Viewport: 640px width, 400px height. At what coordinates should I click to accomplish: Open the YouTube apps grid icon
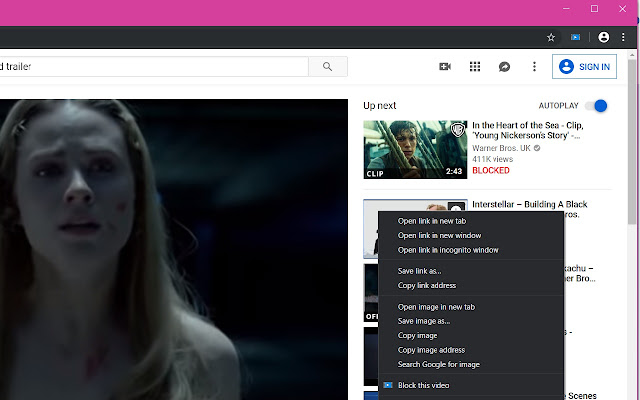(475, 67)
